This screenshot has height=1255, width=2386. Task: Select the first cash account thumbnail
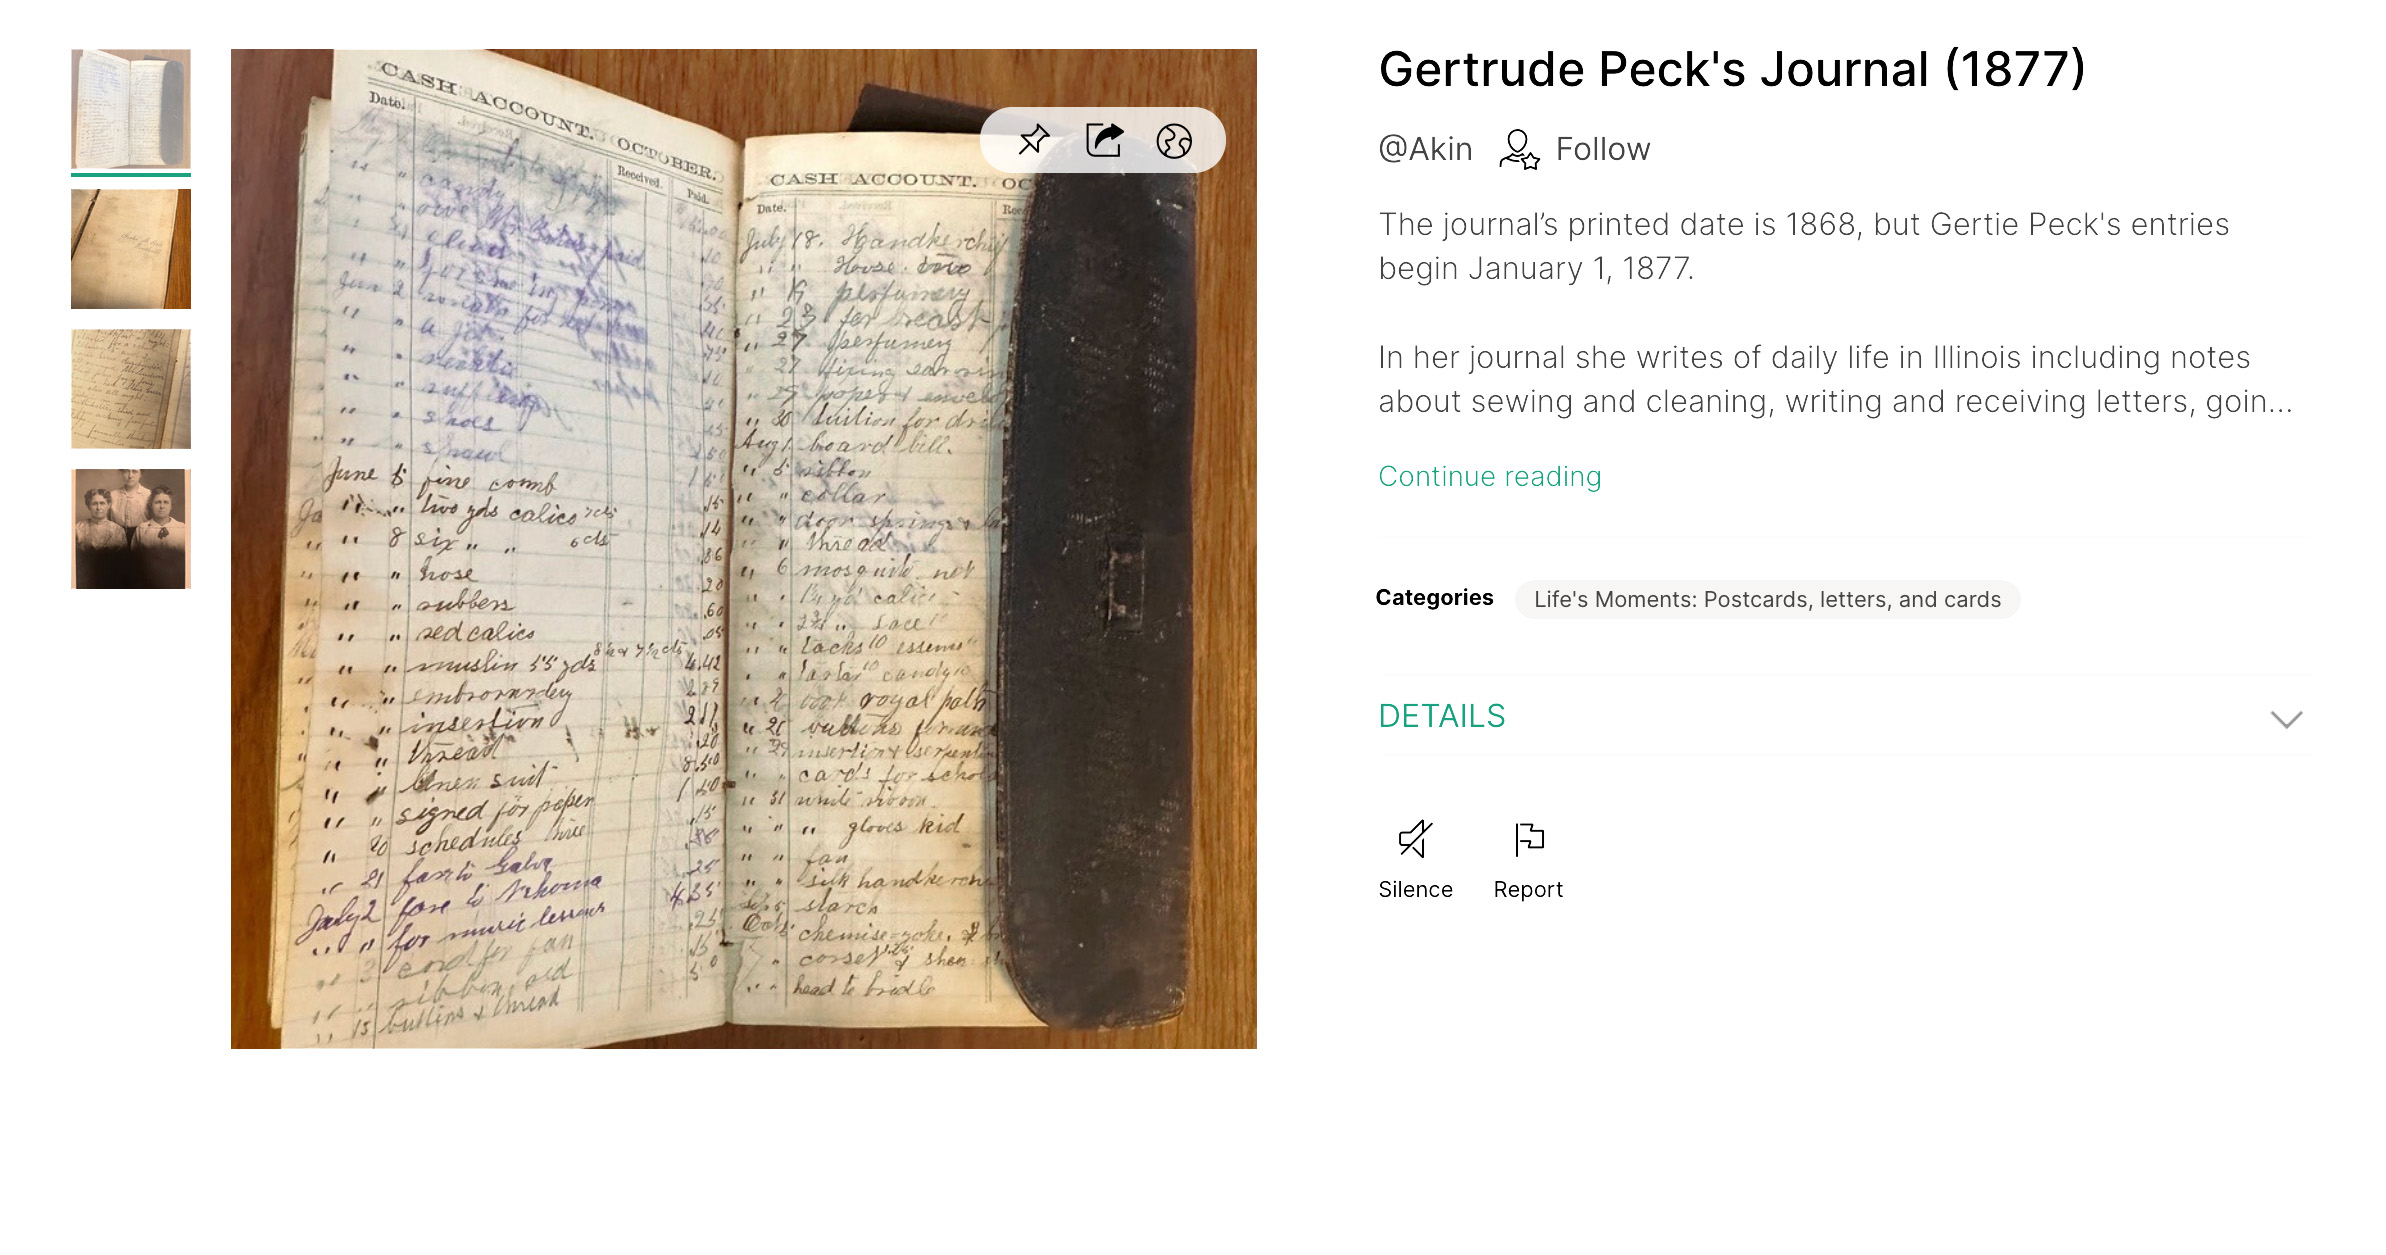(x=131, y=109)
